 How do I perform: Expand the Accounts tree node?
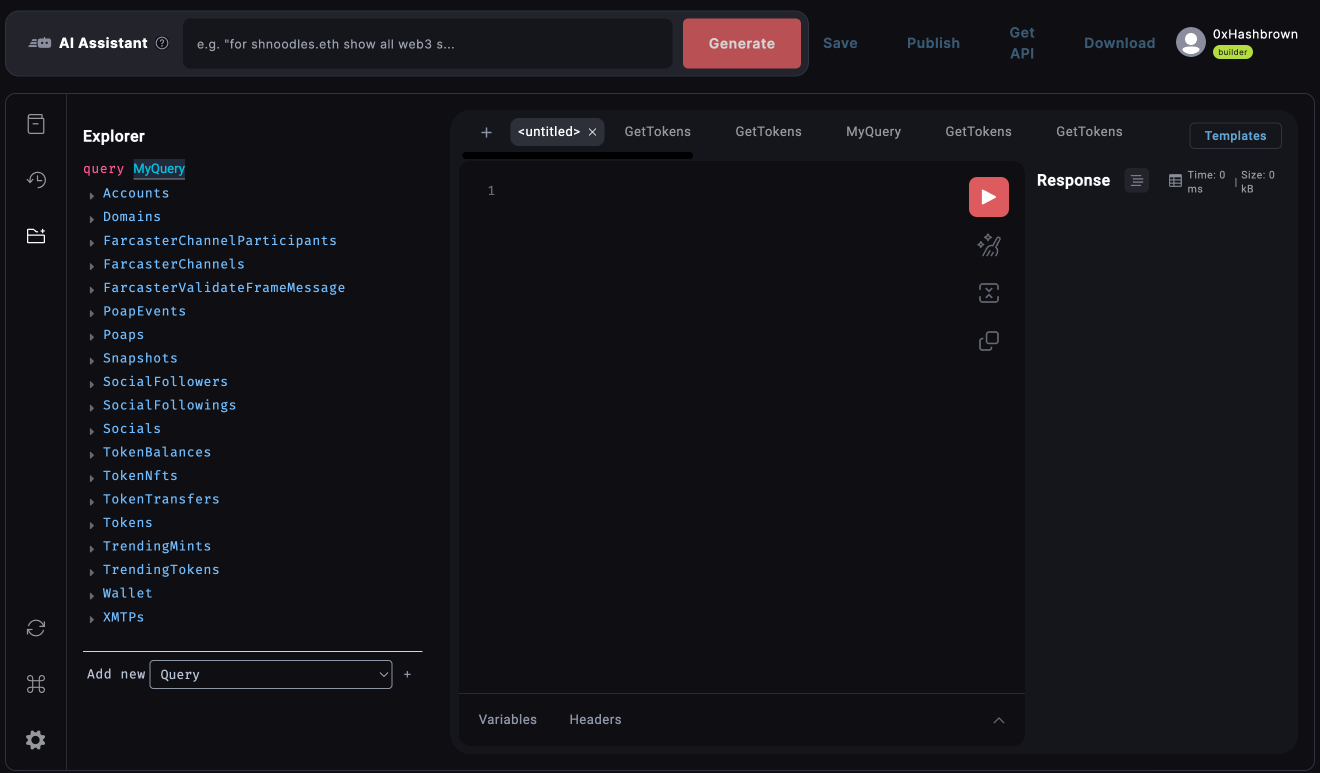tap(92, 195)
